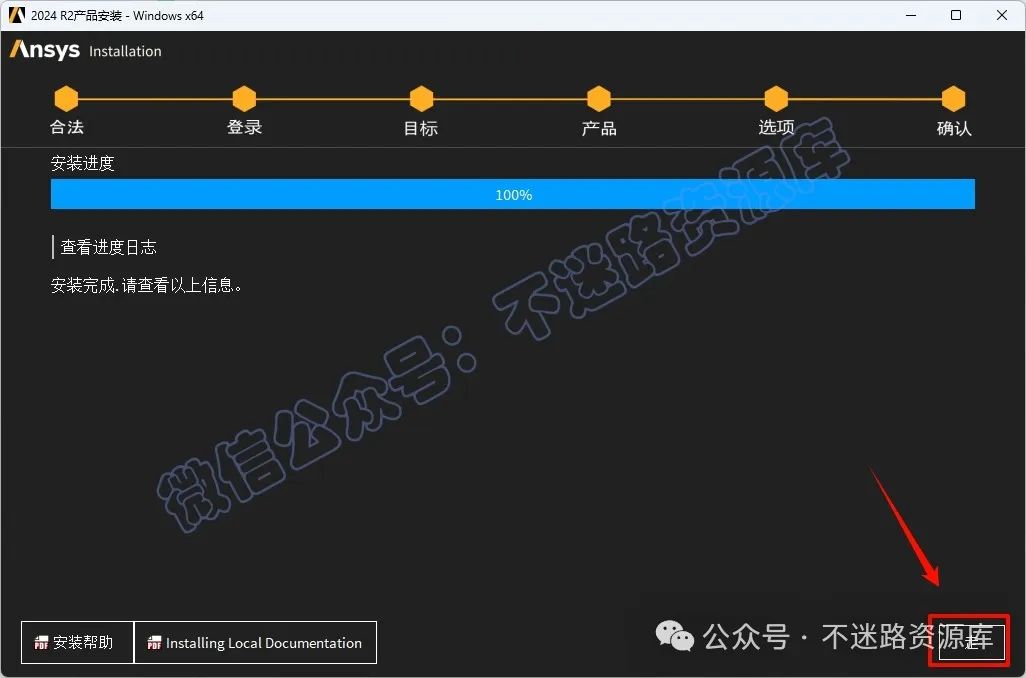The image size is (1026, 678).
Task: Click the 安装进度 heading label
Action: tap(82, 163)
